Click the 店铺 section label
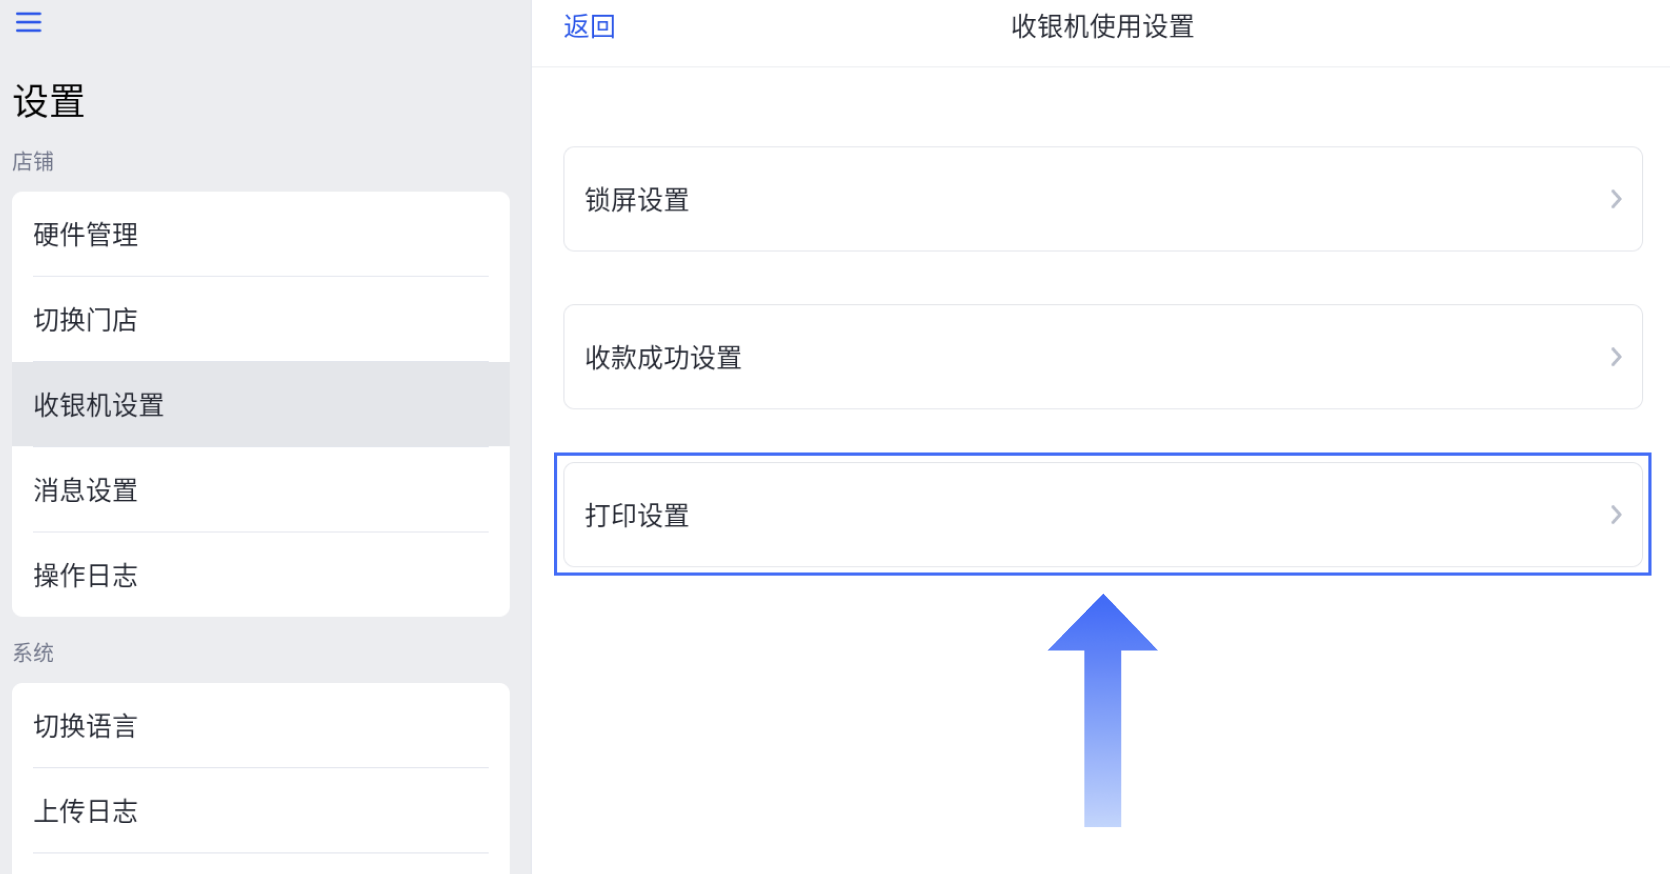This screenshot has width=1670, height=874. pyautogui.click(x=33, y=161)
